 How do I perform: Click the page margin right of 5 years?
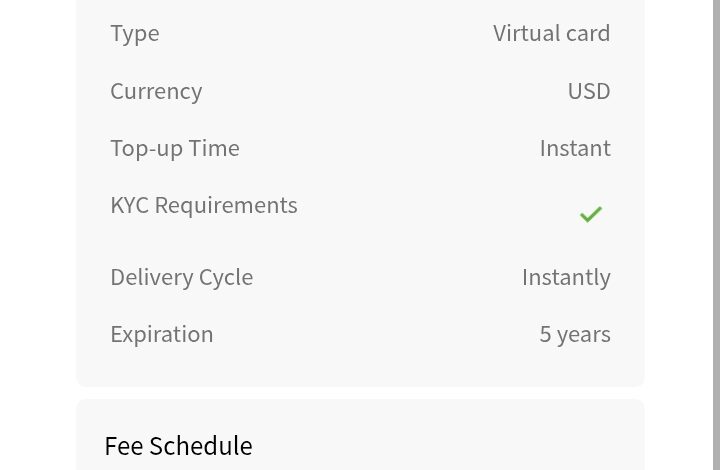pos(682,334)
